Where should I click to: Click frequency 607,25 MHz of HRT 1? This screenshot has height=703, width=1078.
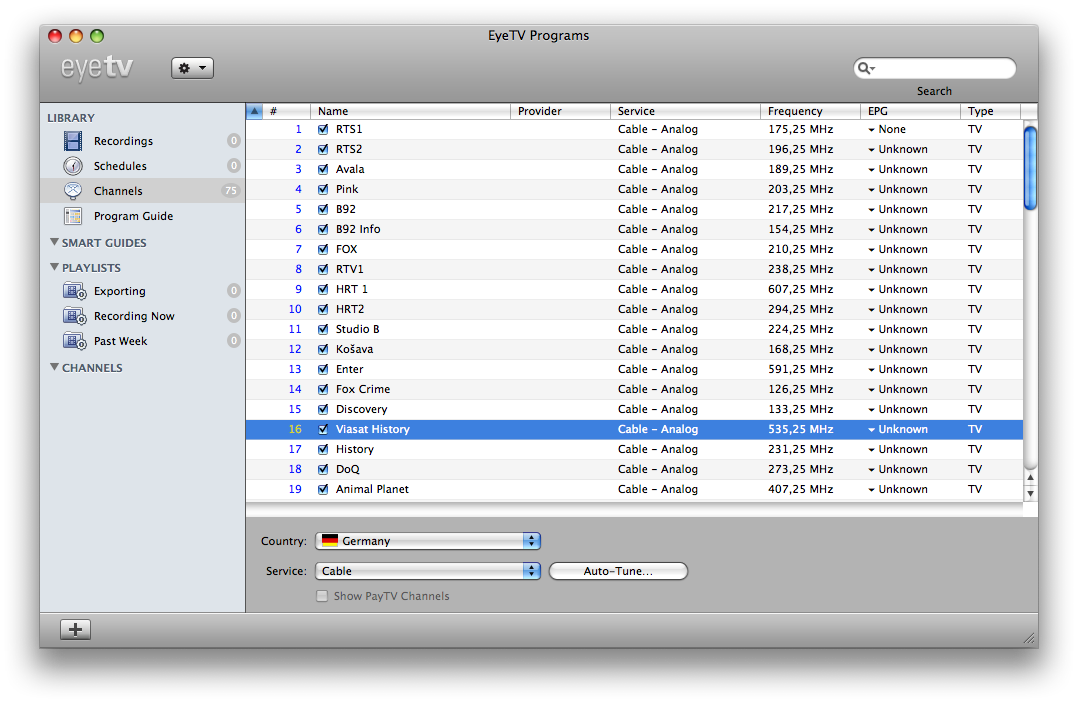[x=800, y=289]
